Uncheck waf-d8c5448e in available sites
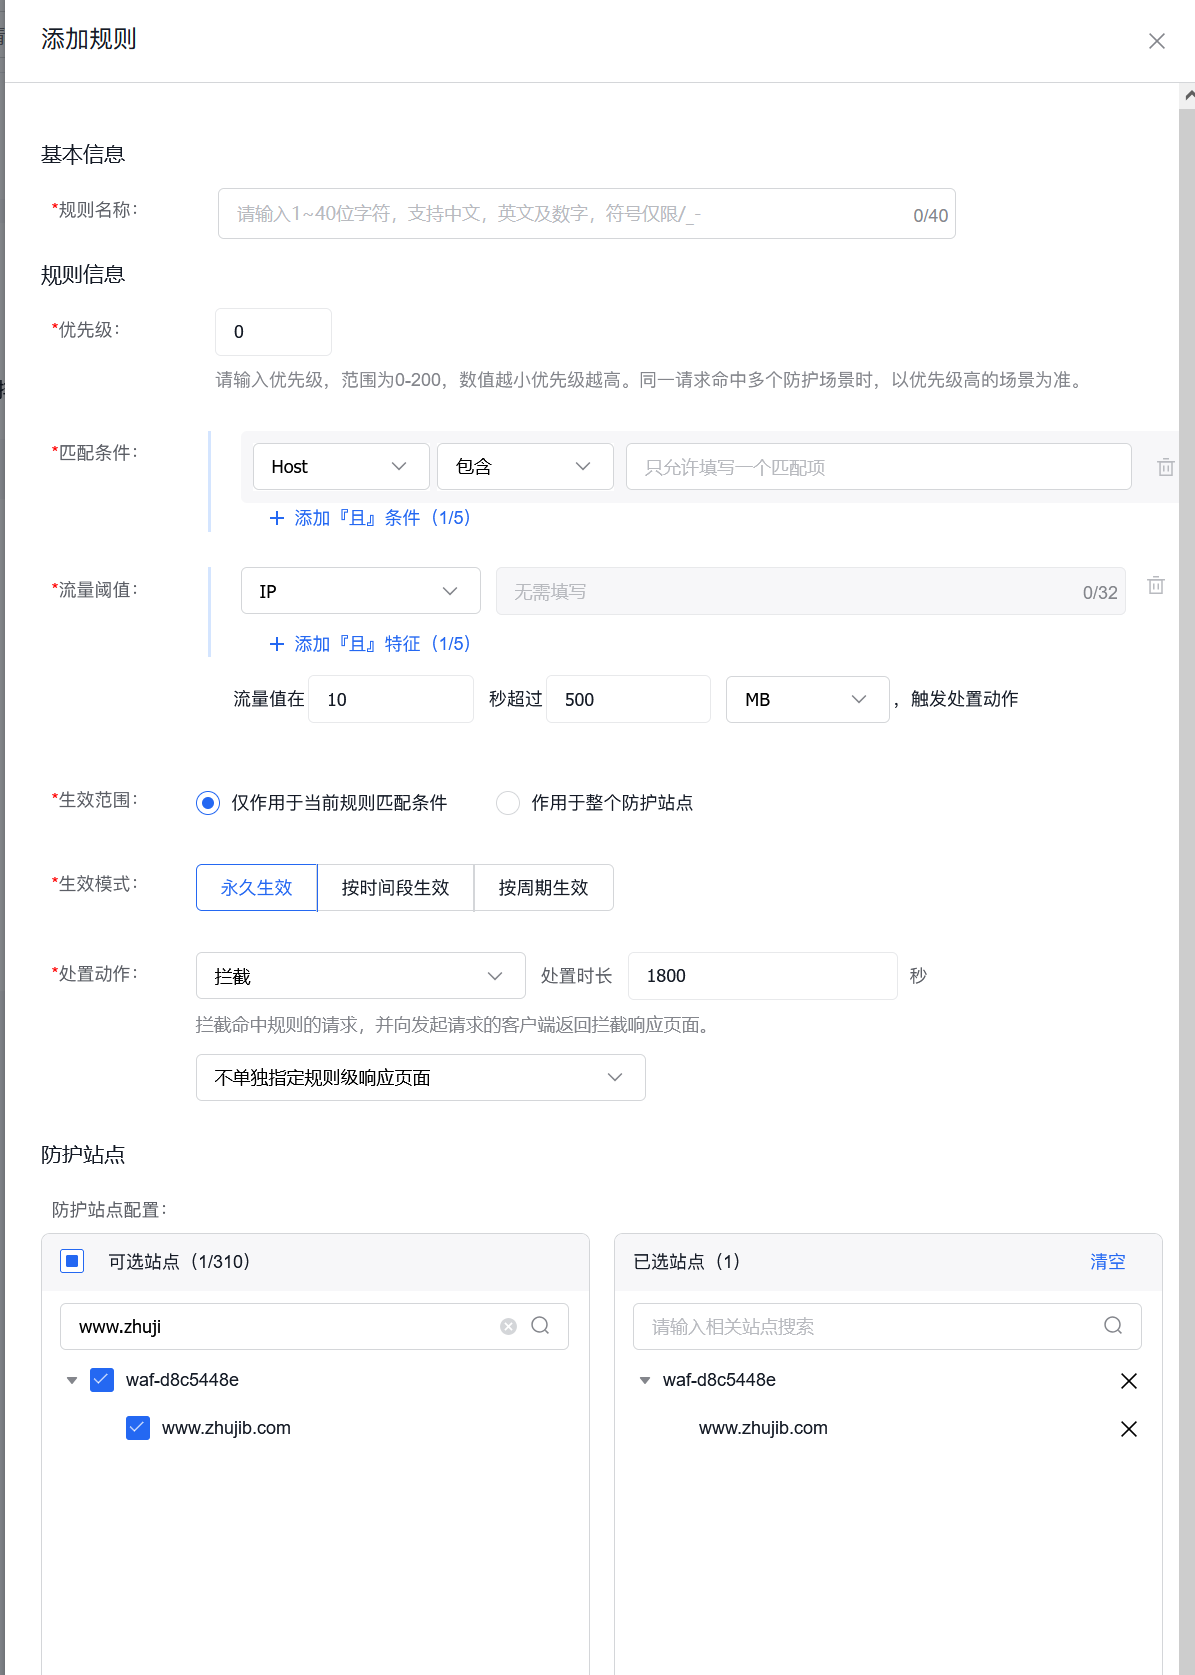1195x1675 pixels. click(x=102, y=1380)
